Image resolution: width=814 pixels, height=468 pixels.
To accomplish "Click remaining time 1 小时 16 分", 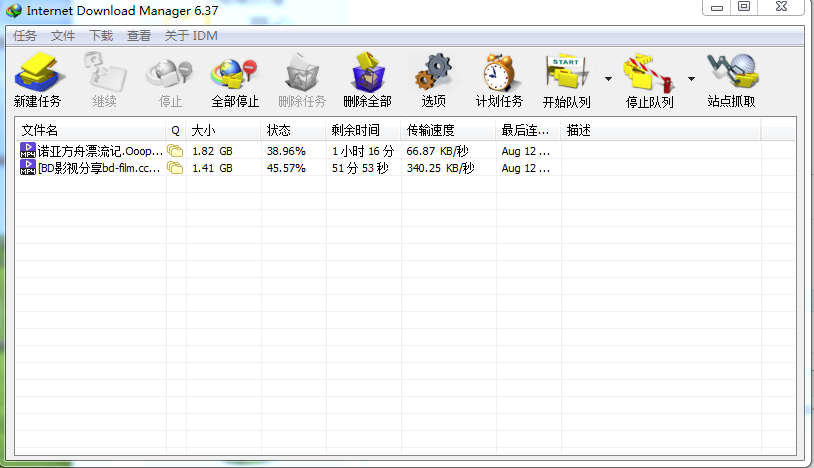I will (x=363, y=151).
